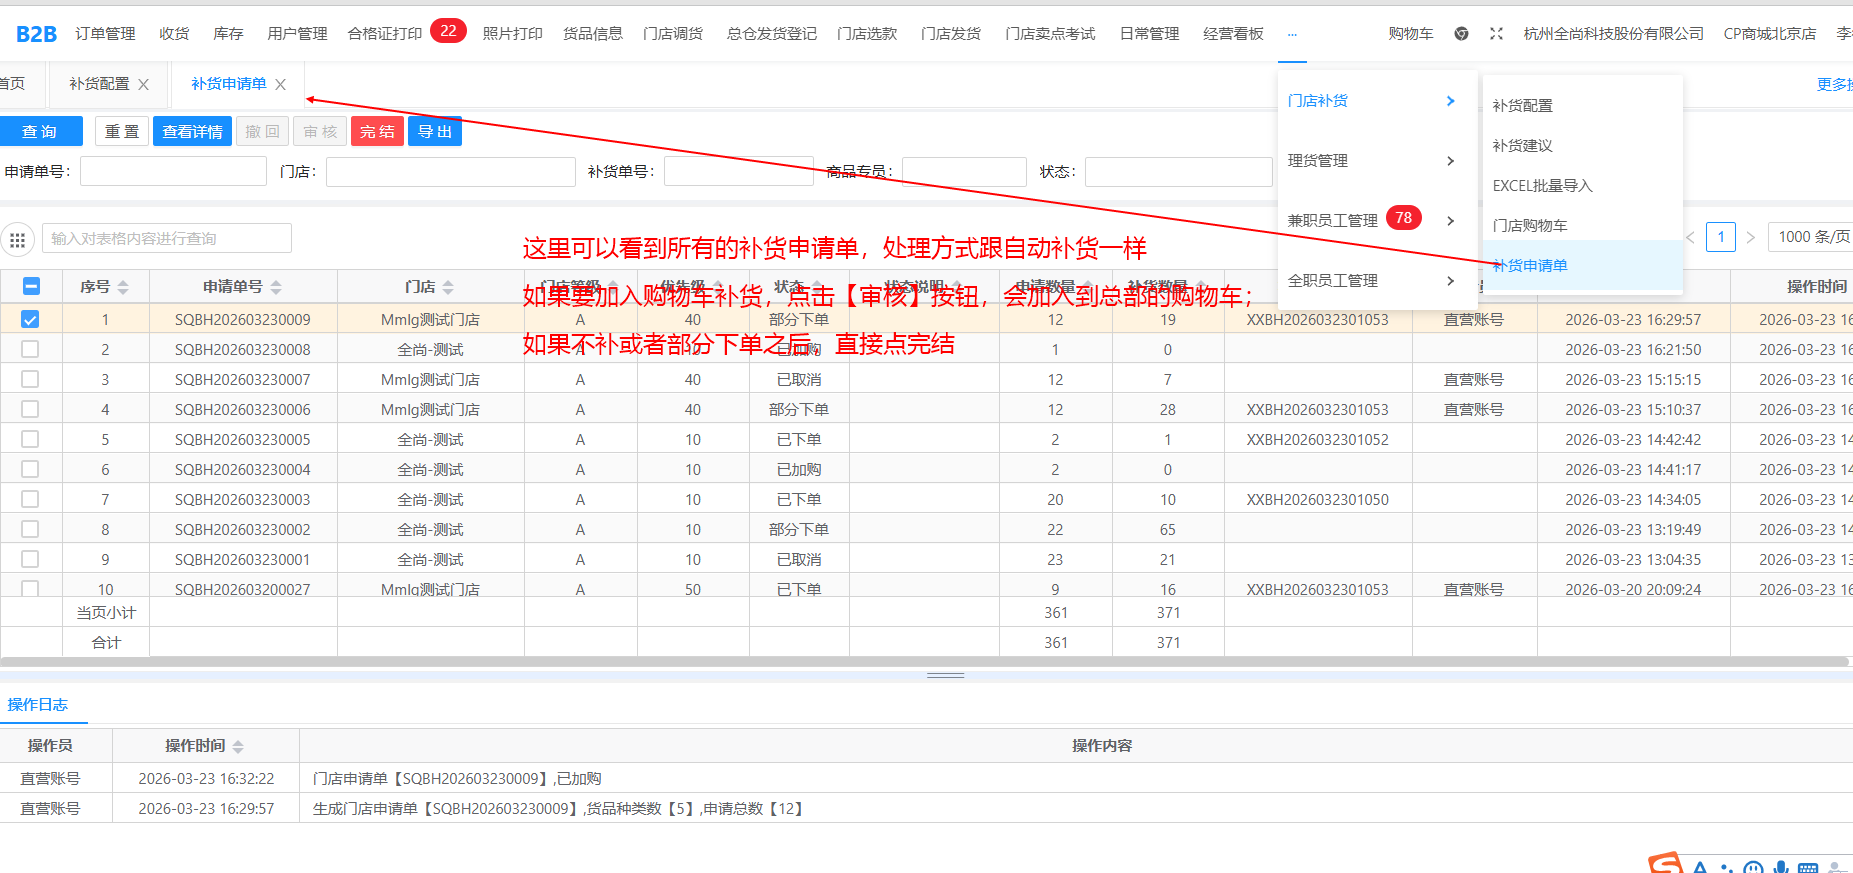Sort operation log by 操作时间 arrows
Screen dimensions: 1853x873
point(238,747)
